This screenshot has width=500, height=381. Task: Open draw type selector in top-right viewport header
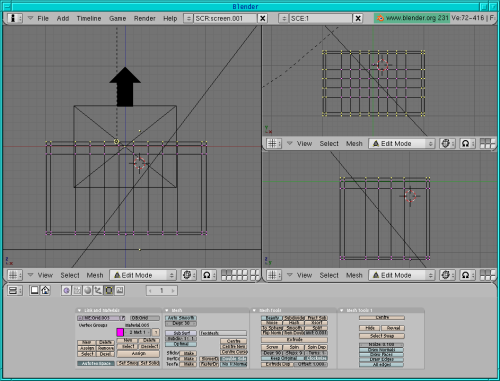coord(448,143)
